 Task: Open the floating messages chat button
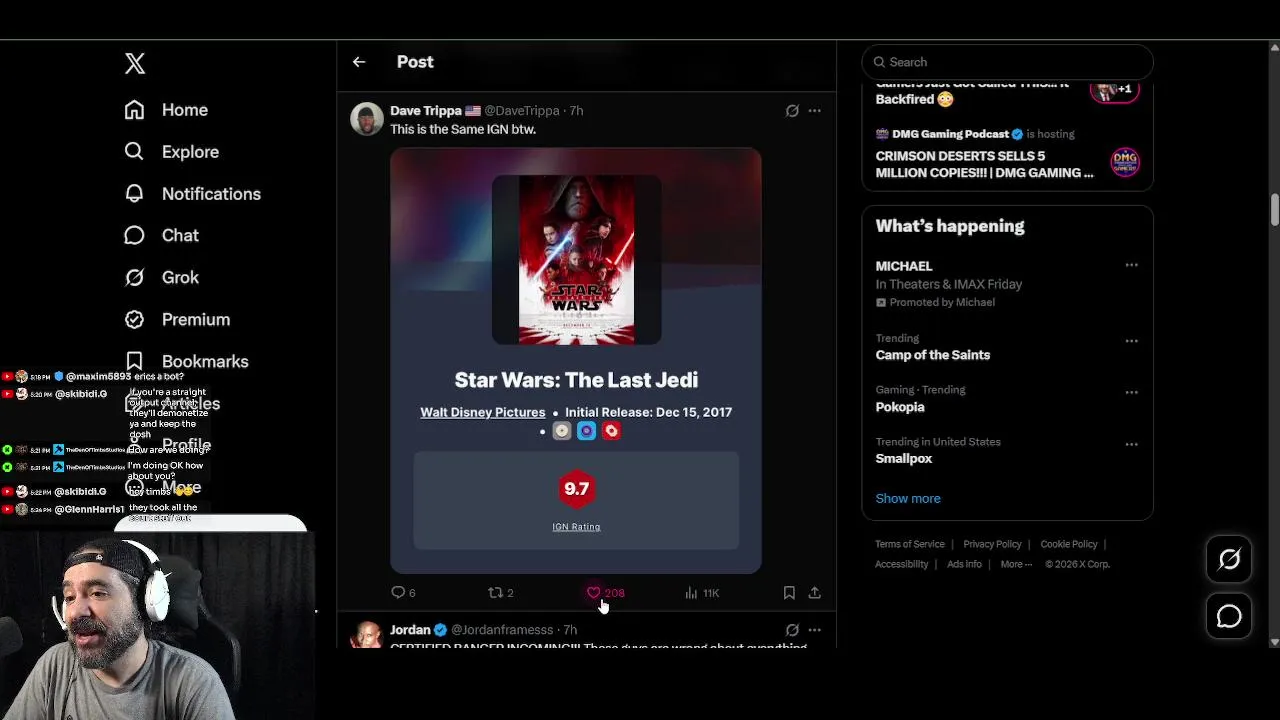1229,617
